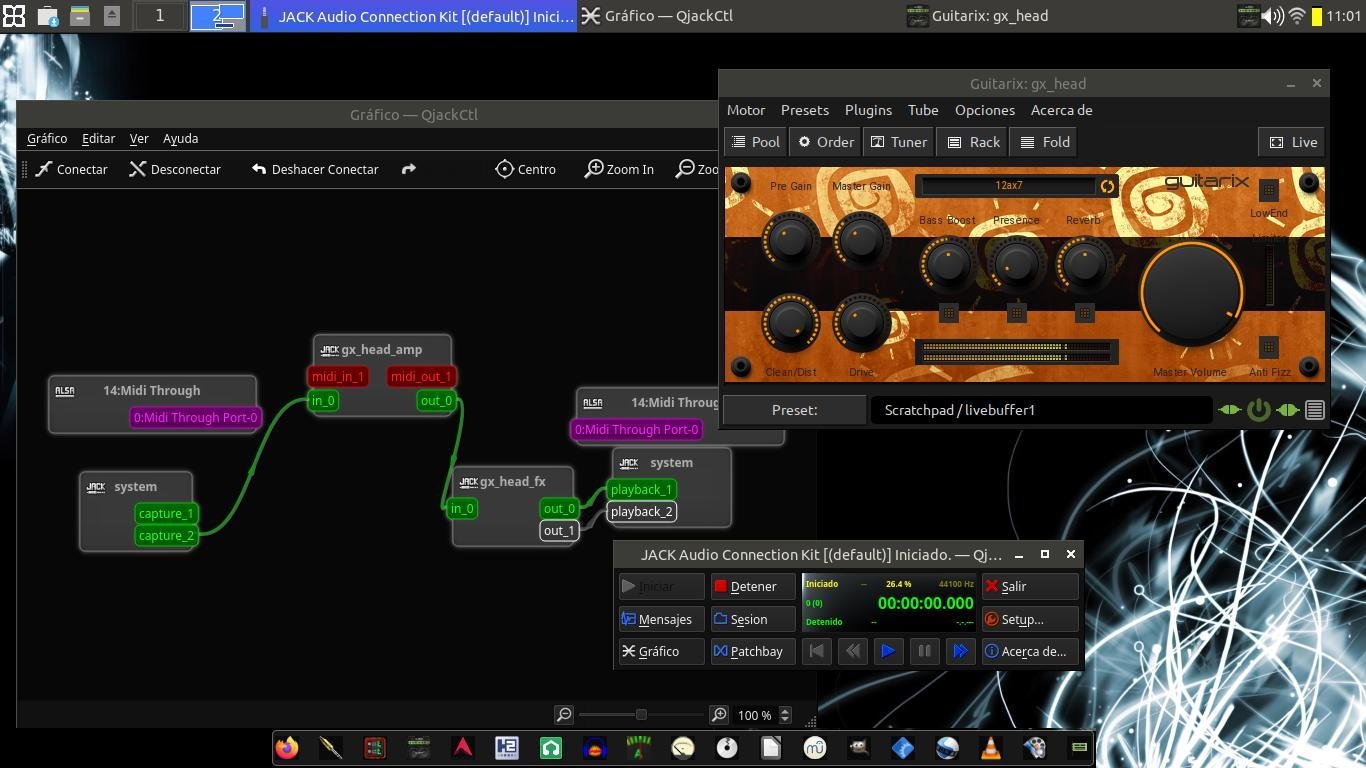Viewport: 1366px width, 768px height.
Task: Click the tube refresh icon next to 12ax7
Action: [1107, 186]
